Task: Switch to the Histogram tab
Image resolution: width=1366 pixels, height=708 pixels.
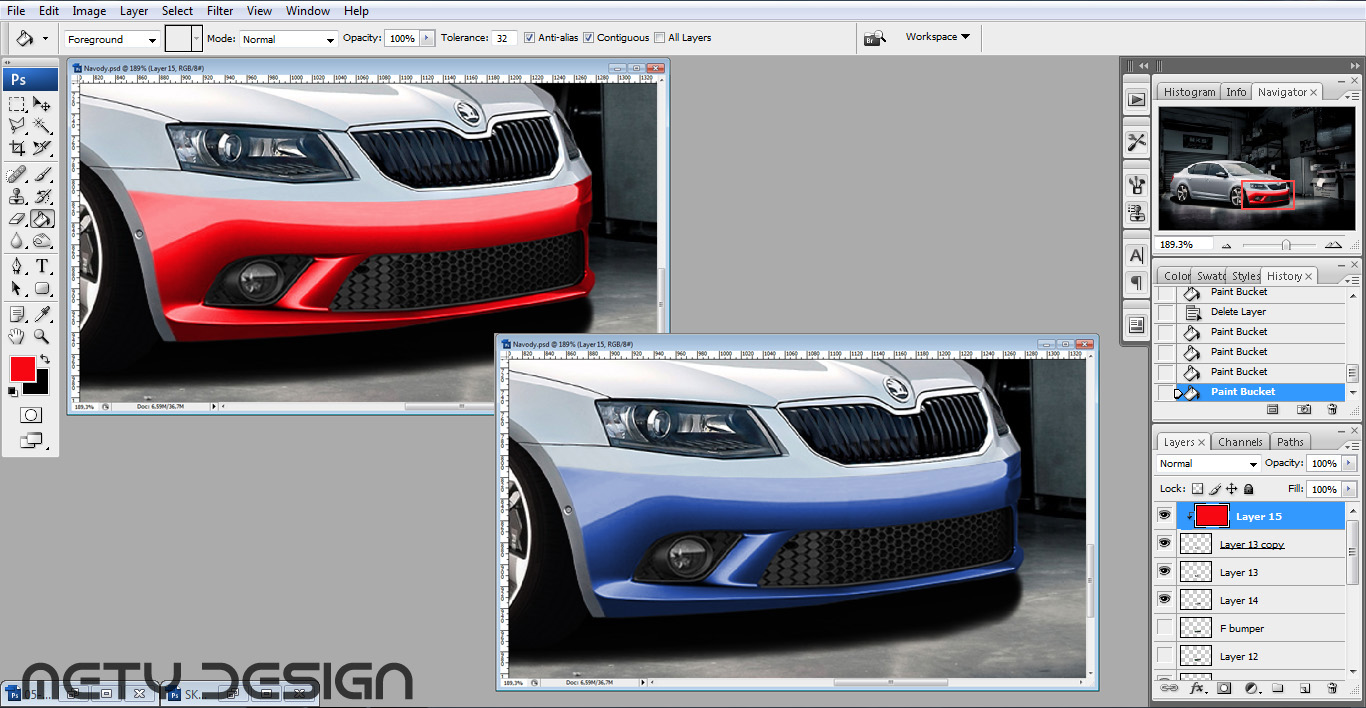Action: pyautogui.click(x=1189, y=92)
